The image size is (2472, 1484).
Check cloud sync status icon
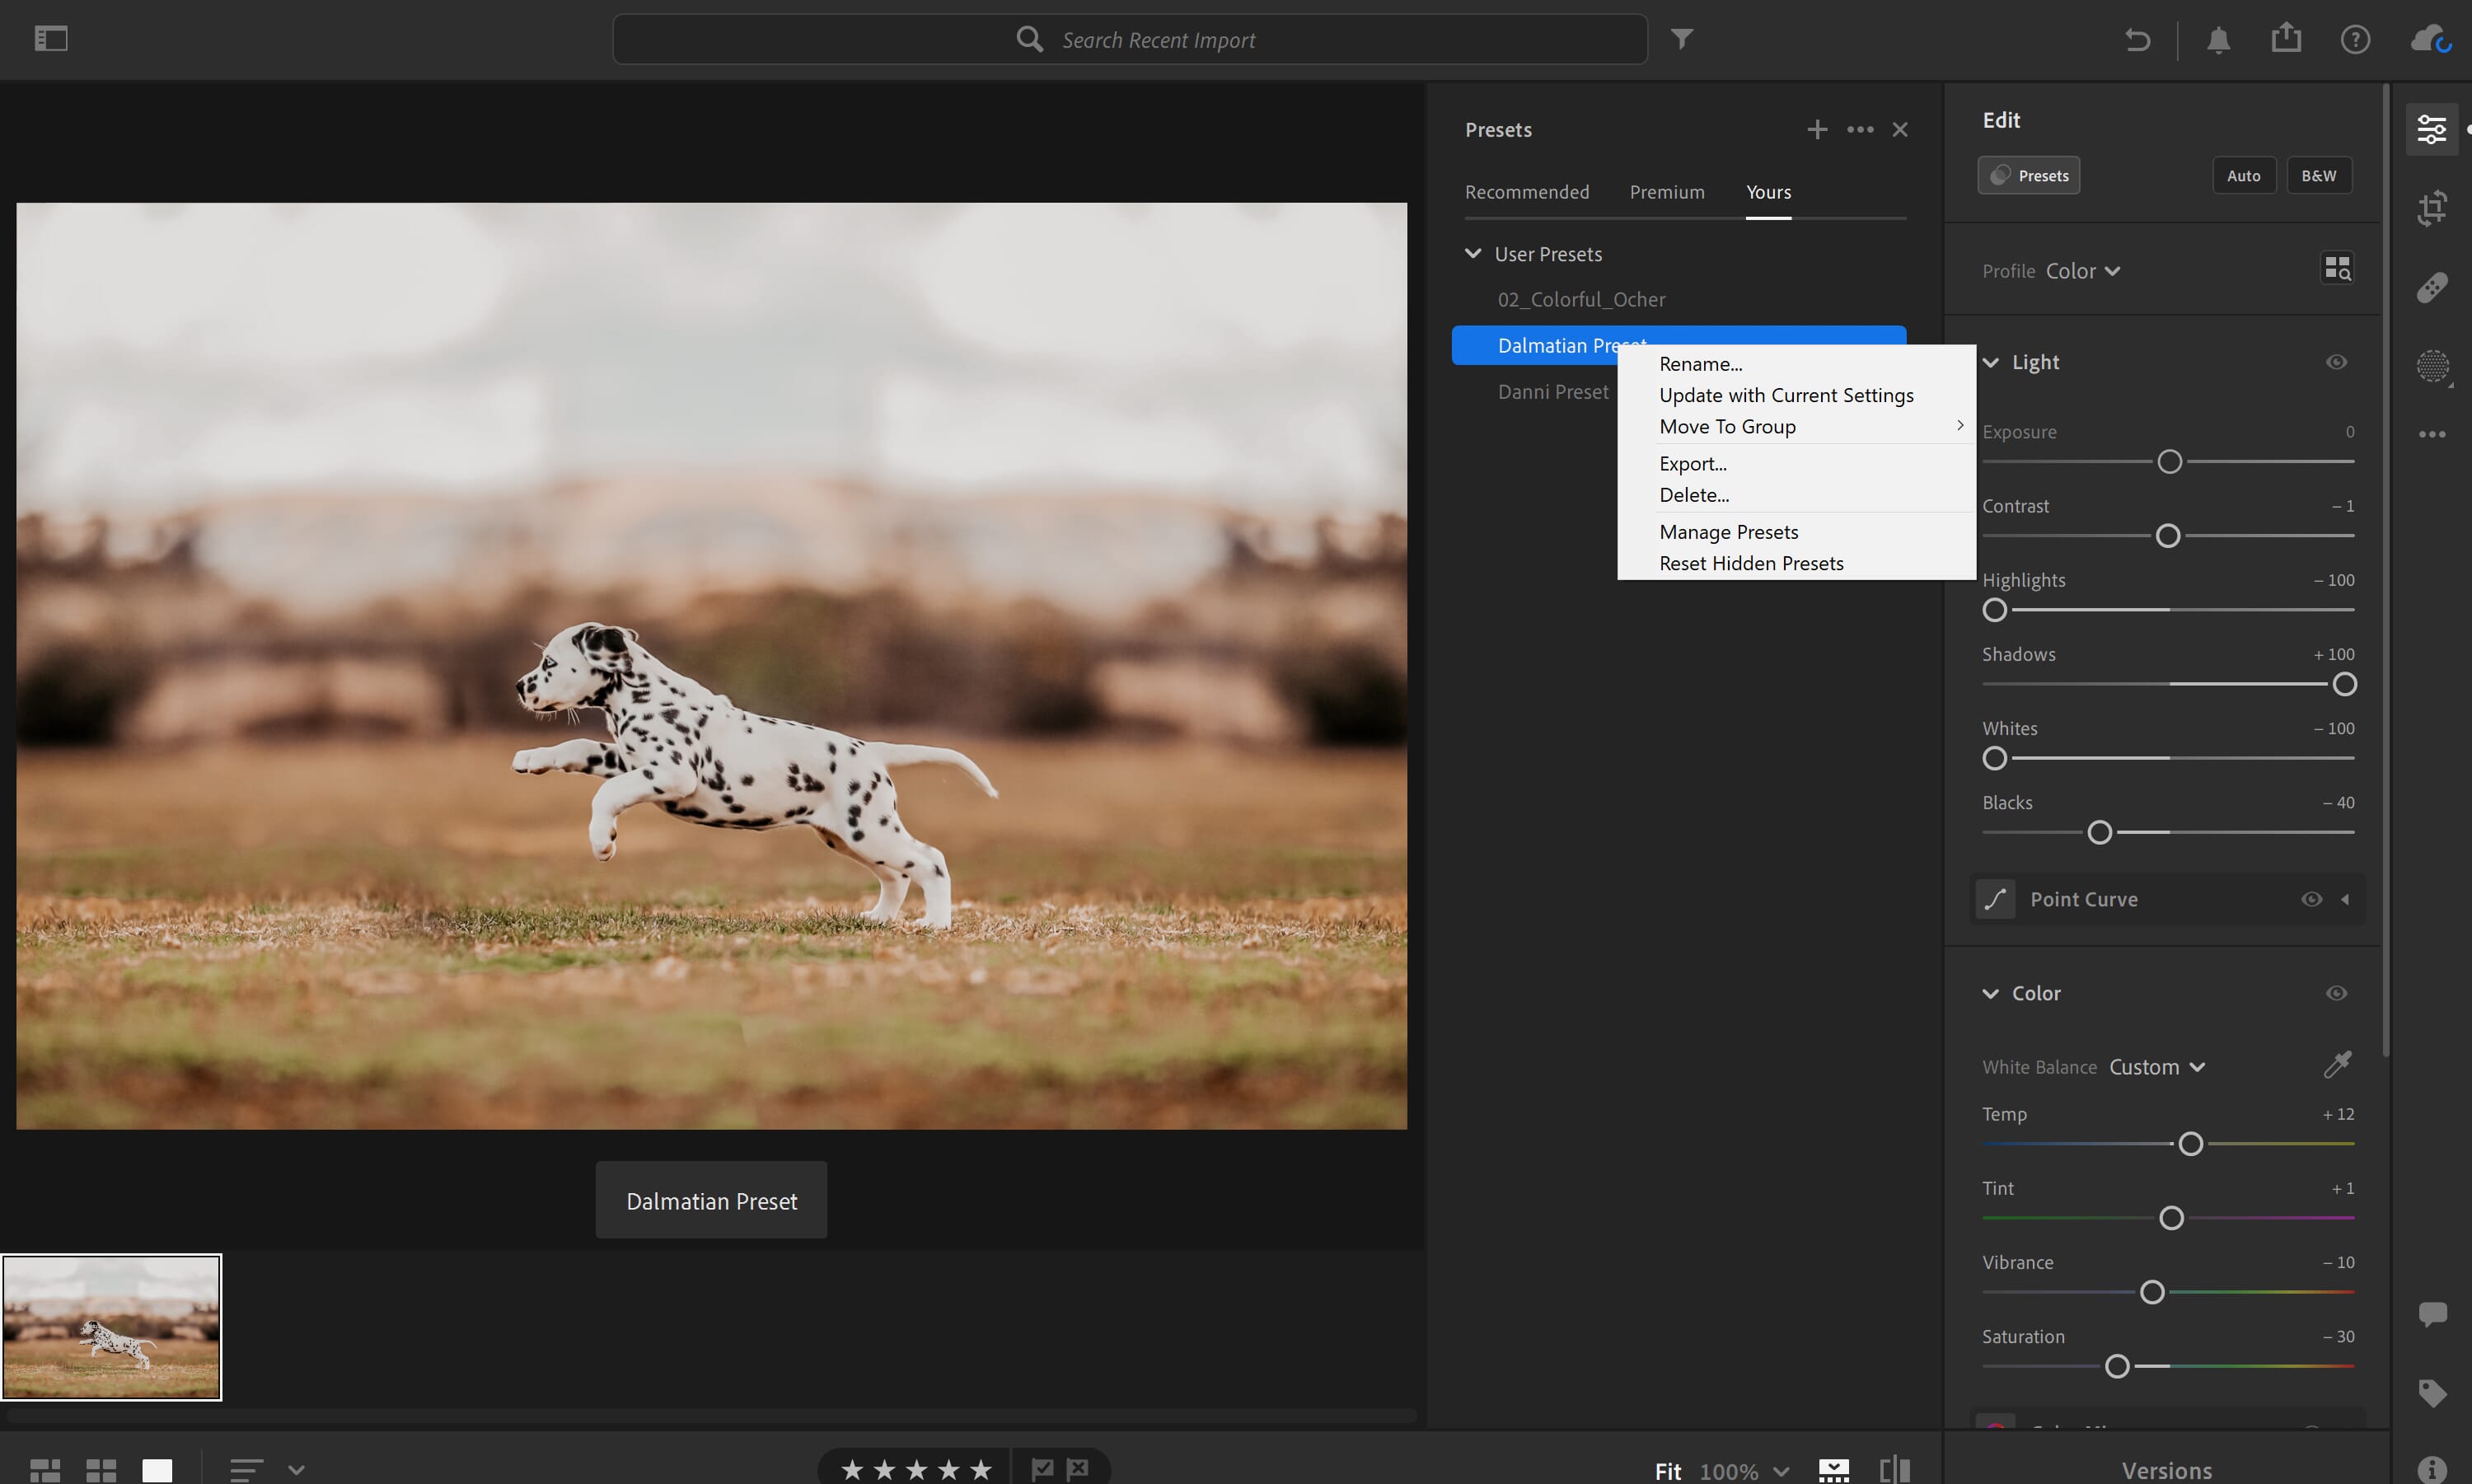[2431, 39]
